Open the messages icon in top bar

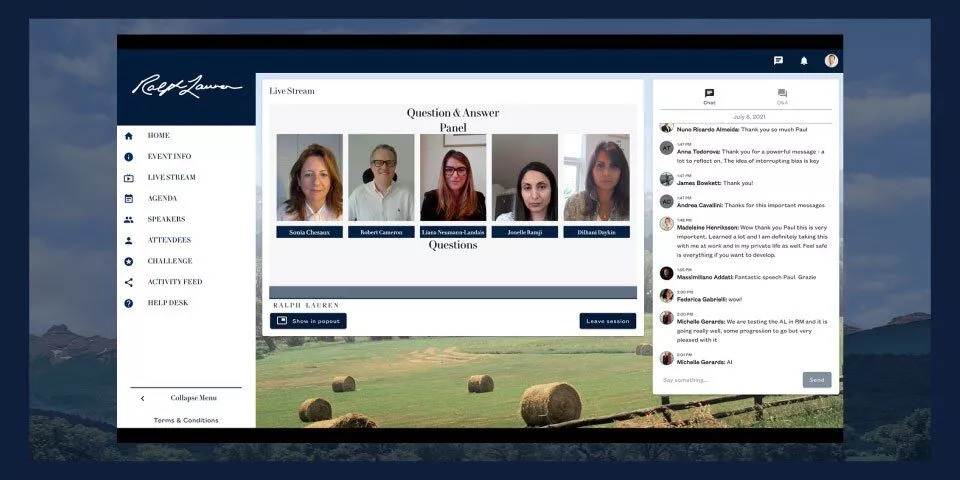[x=778, y=61]
